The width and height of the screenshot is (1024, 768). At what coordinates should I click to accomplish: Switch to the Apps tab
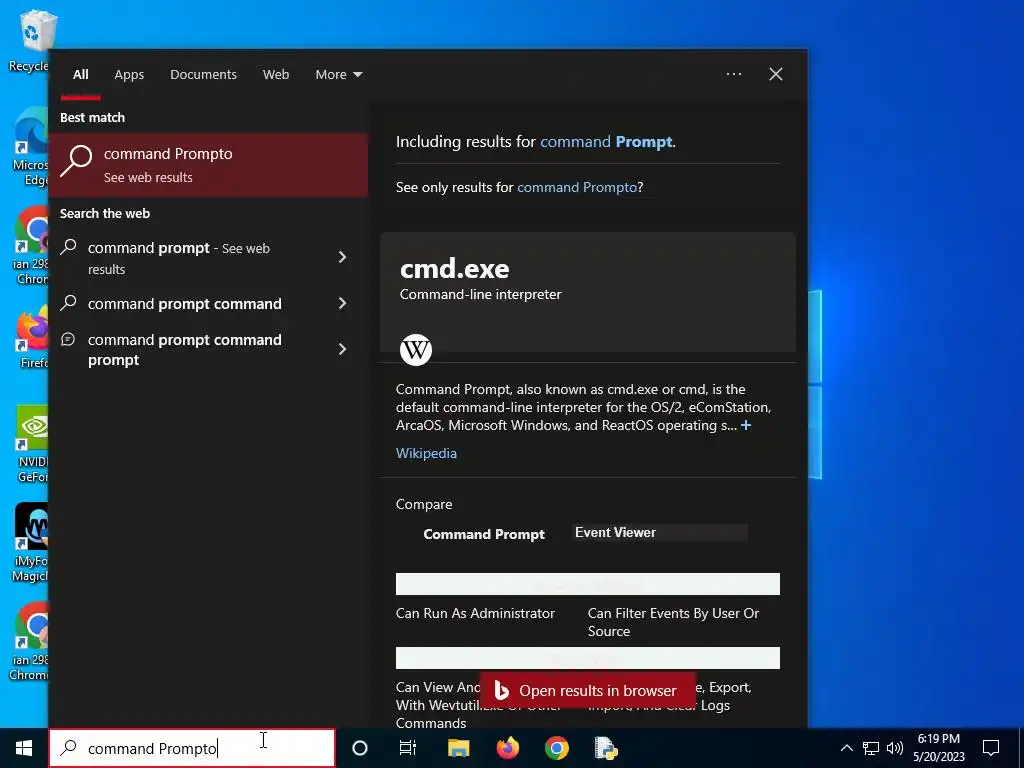129,74
